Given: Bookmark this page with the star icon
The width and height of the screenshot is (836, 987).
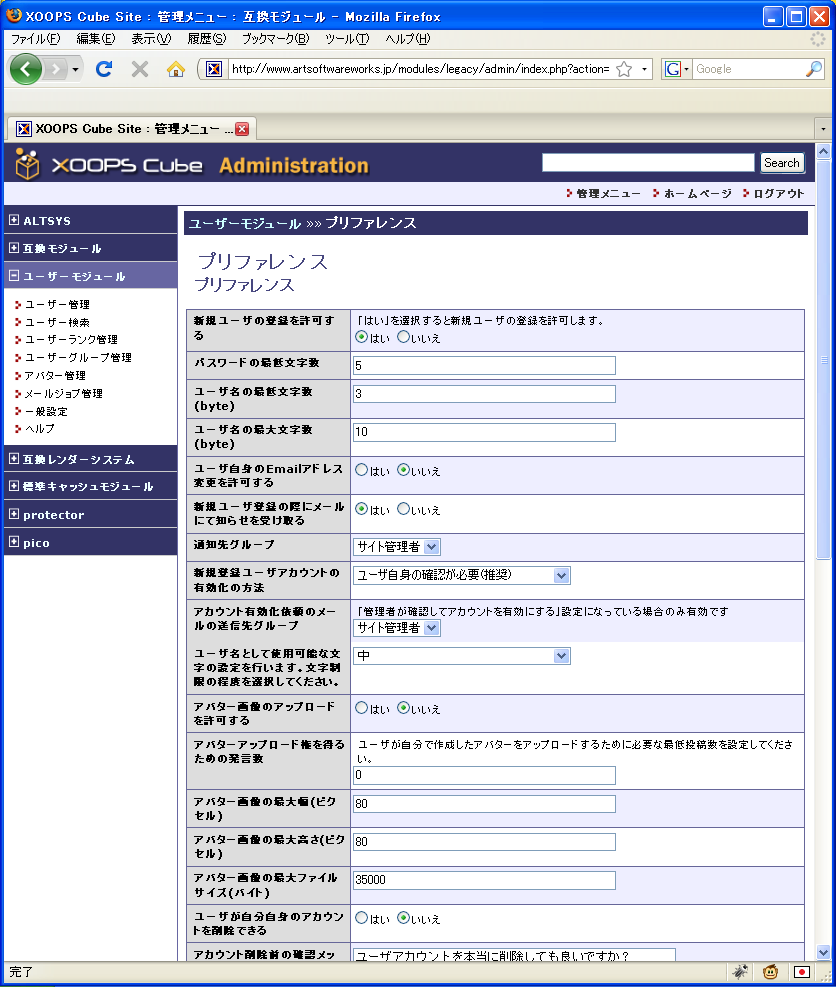Looking at the screenshot, I should pos(624,69).
